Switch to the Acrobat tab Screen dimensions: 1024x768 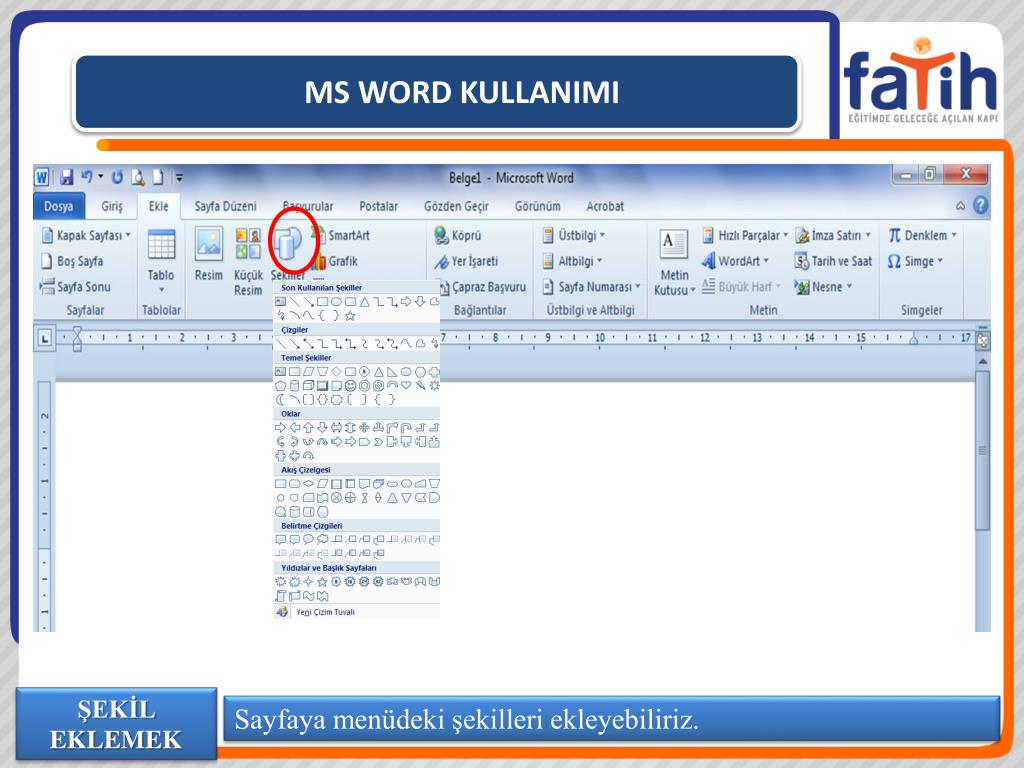point(605,206)
